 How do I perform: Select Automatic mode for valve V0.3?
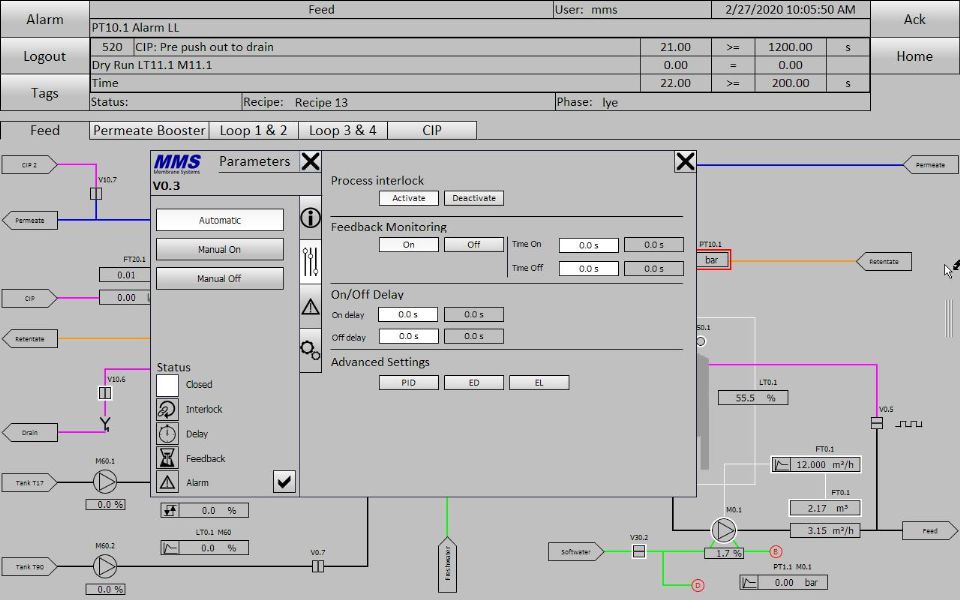coord(220,220)
